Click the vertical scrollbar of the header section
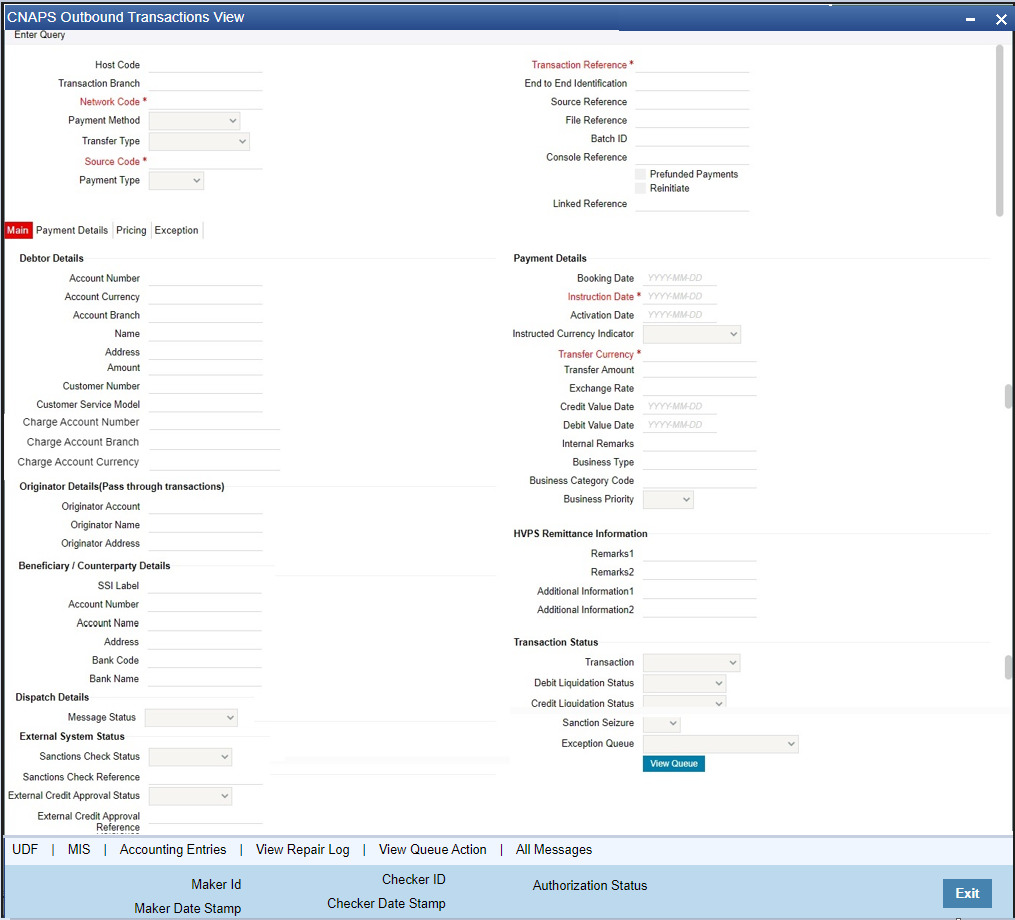Image resolution: width=1015 pixels, height=920 pixels. coord(999,130)
